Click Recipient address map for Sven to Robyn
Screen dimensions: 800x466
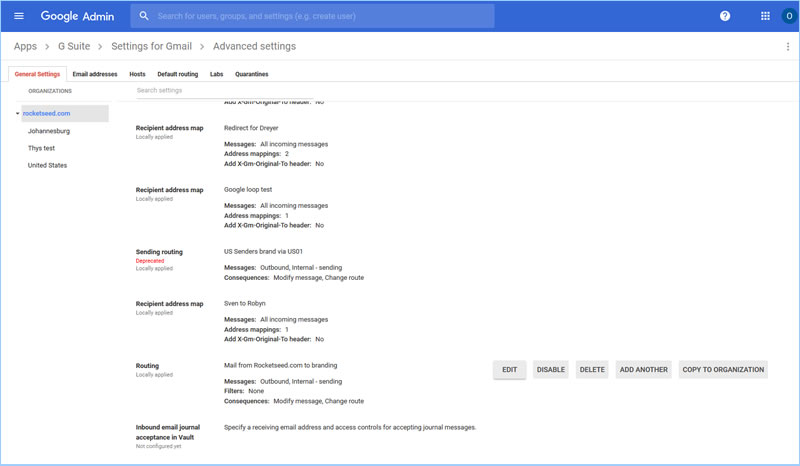[169, 304]
